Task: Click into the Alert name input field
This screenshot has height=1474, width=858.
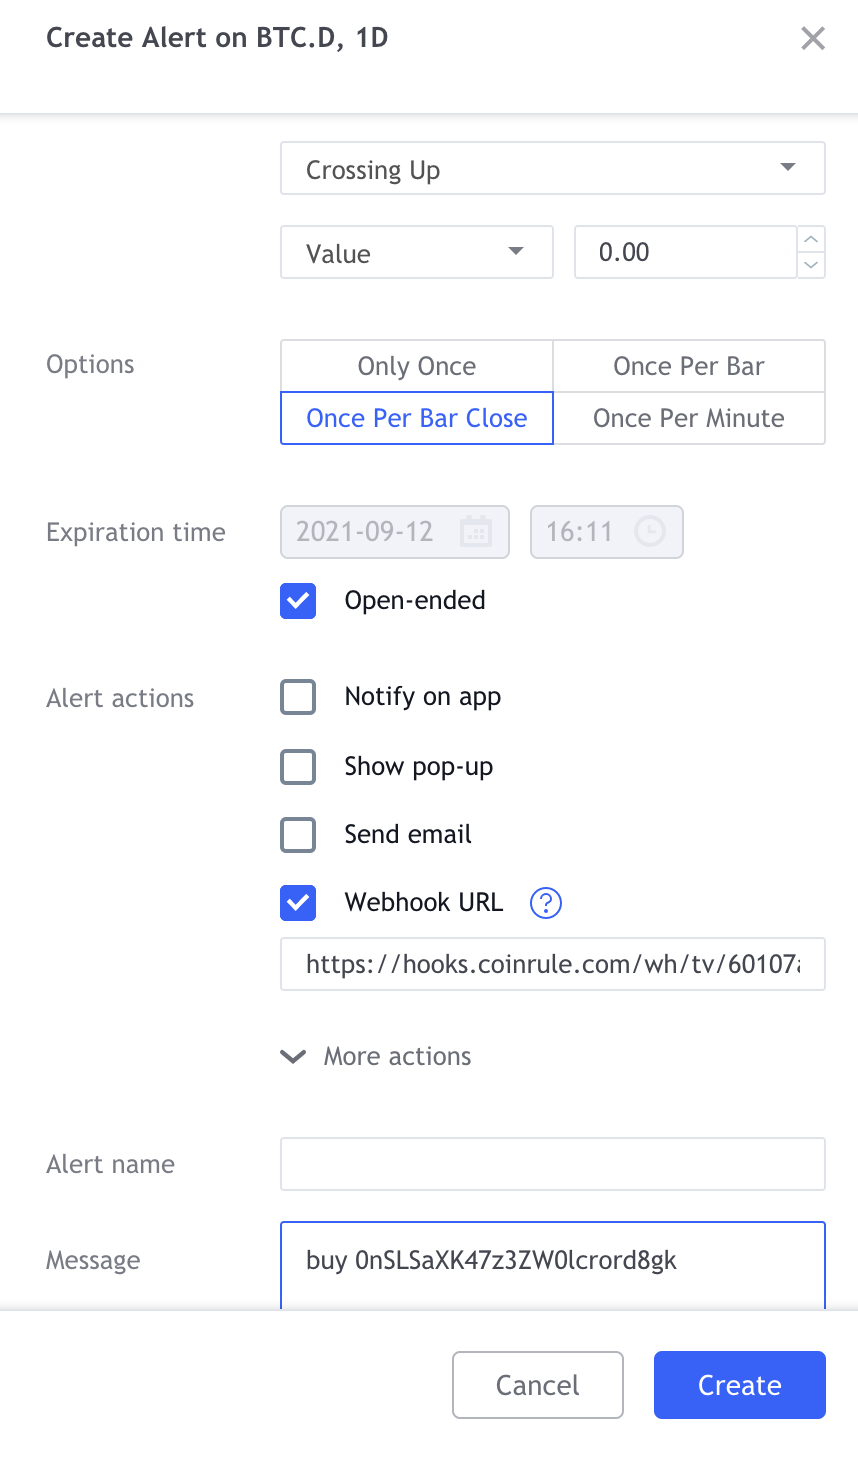Action: [553, 1164]
